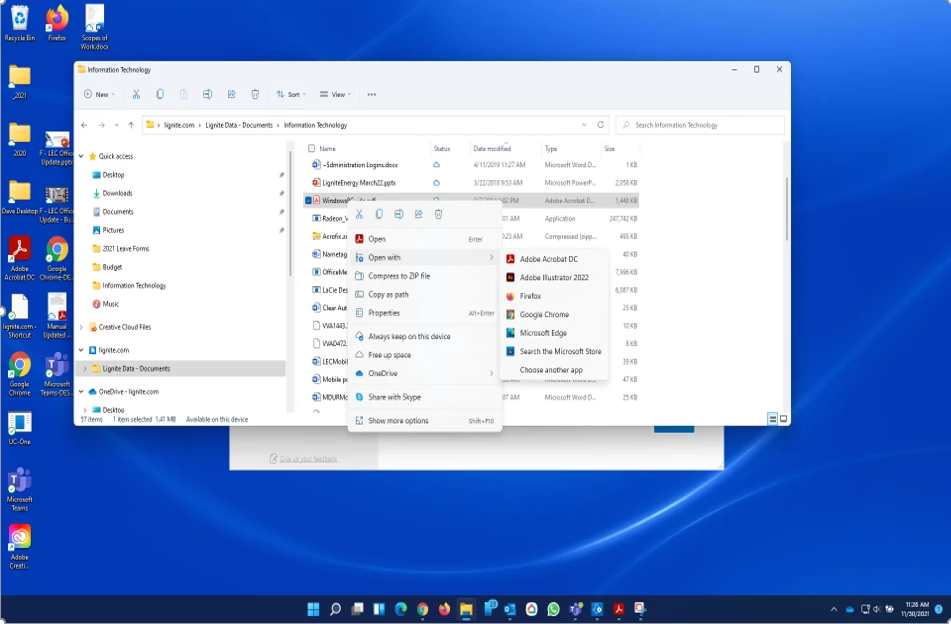Collapse the lignite.com tree node
This screenshot has height=624, width=951.
[x=81, y=350]
